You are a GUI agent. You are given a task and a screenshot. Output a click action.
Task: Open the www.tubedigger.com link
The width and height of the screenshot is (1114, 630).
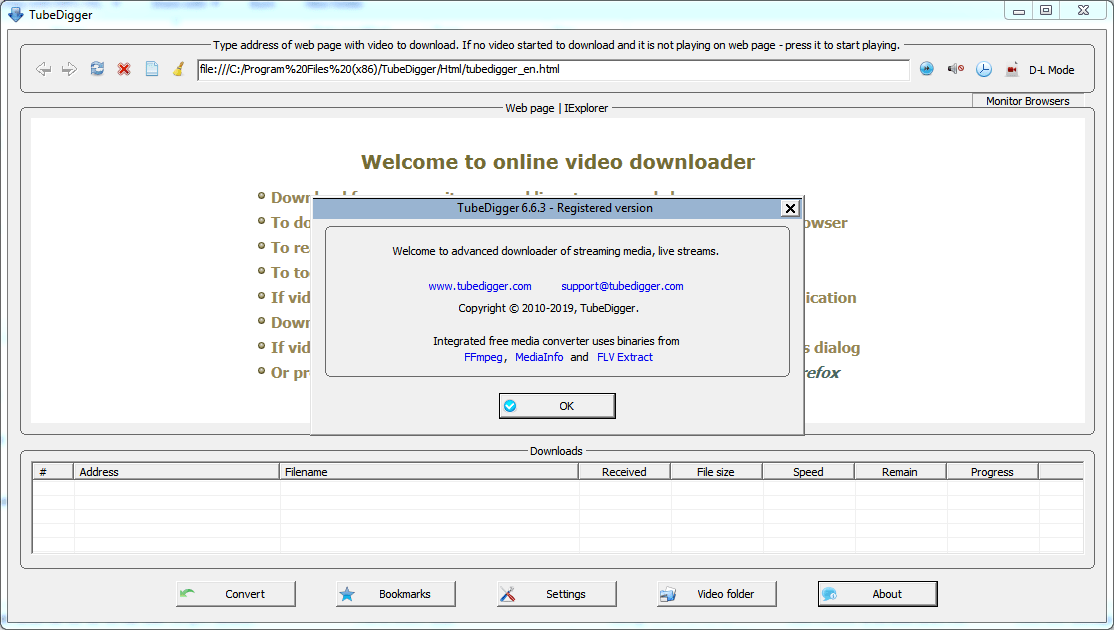[x=480, y=286]
